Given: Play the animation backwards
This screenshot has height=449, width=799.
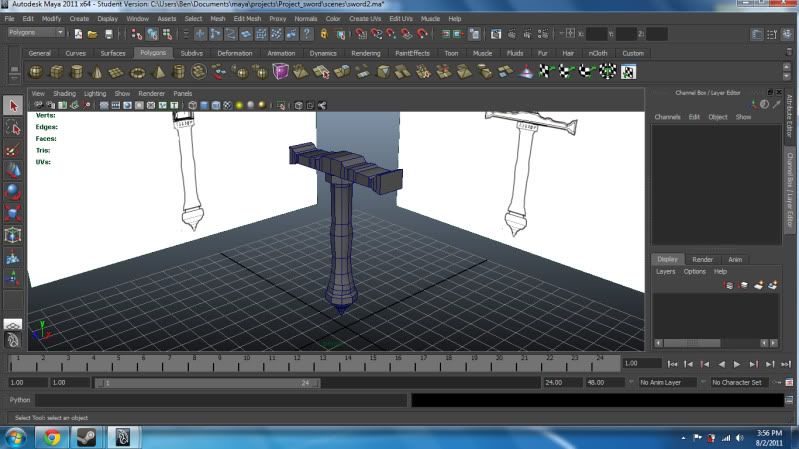Looking at the screenshot, I should point(721,364).
